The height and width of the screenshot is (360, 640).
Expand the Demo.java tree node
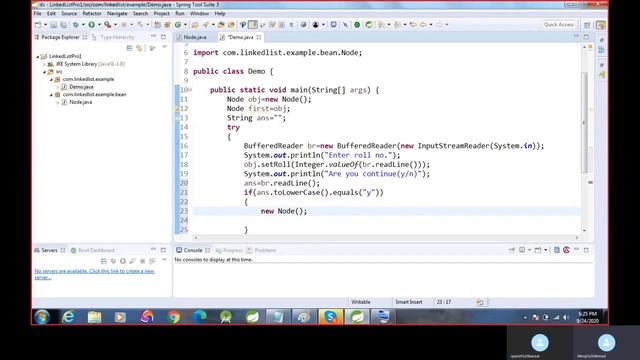pos(58,87)
